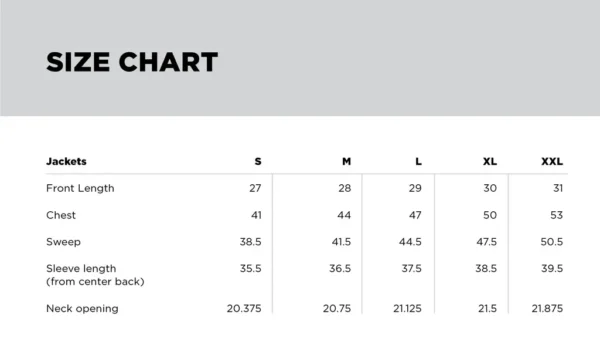This screenshot has width=600, height=362.
Task: Select the Sleeve length row label
Action: [95, 275]
